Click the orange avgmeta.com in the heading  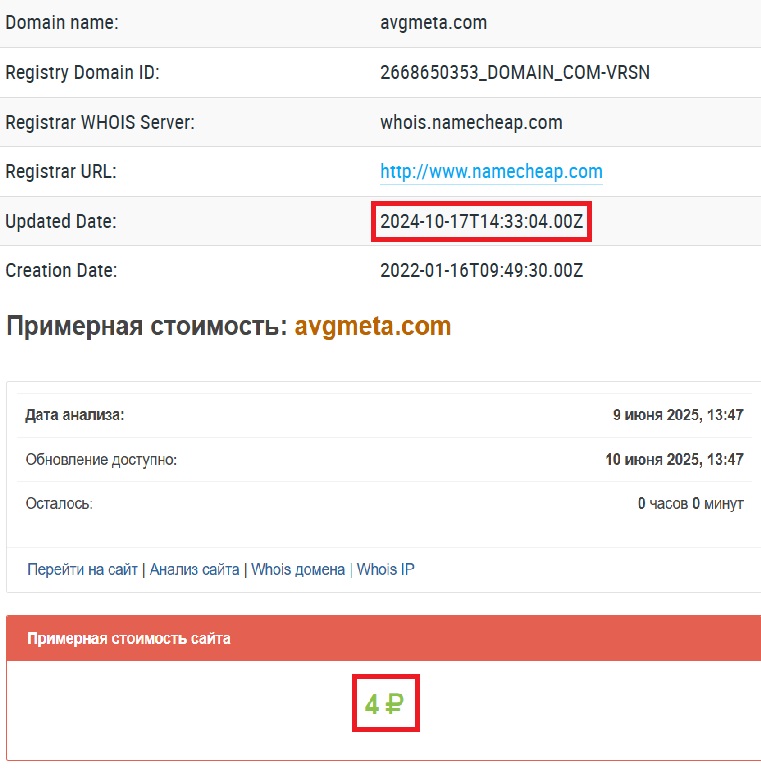pyautogui.click(x=372, y=327)
